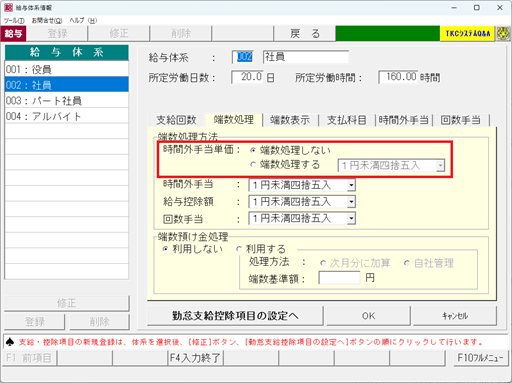Click 登録 button below the list
This screenshot has width=512, height=383.
tap(35, 322)
